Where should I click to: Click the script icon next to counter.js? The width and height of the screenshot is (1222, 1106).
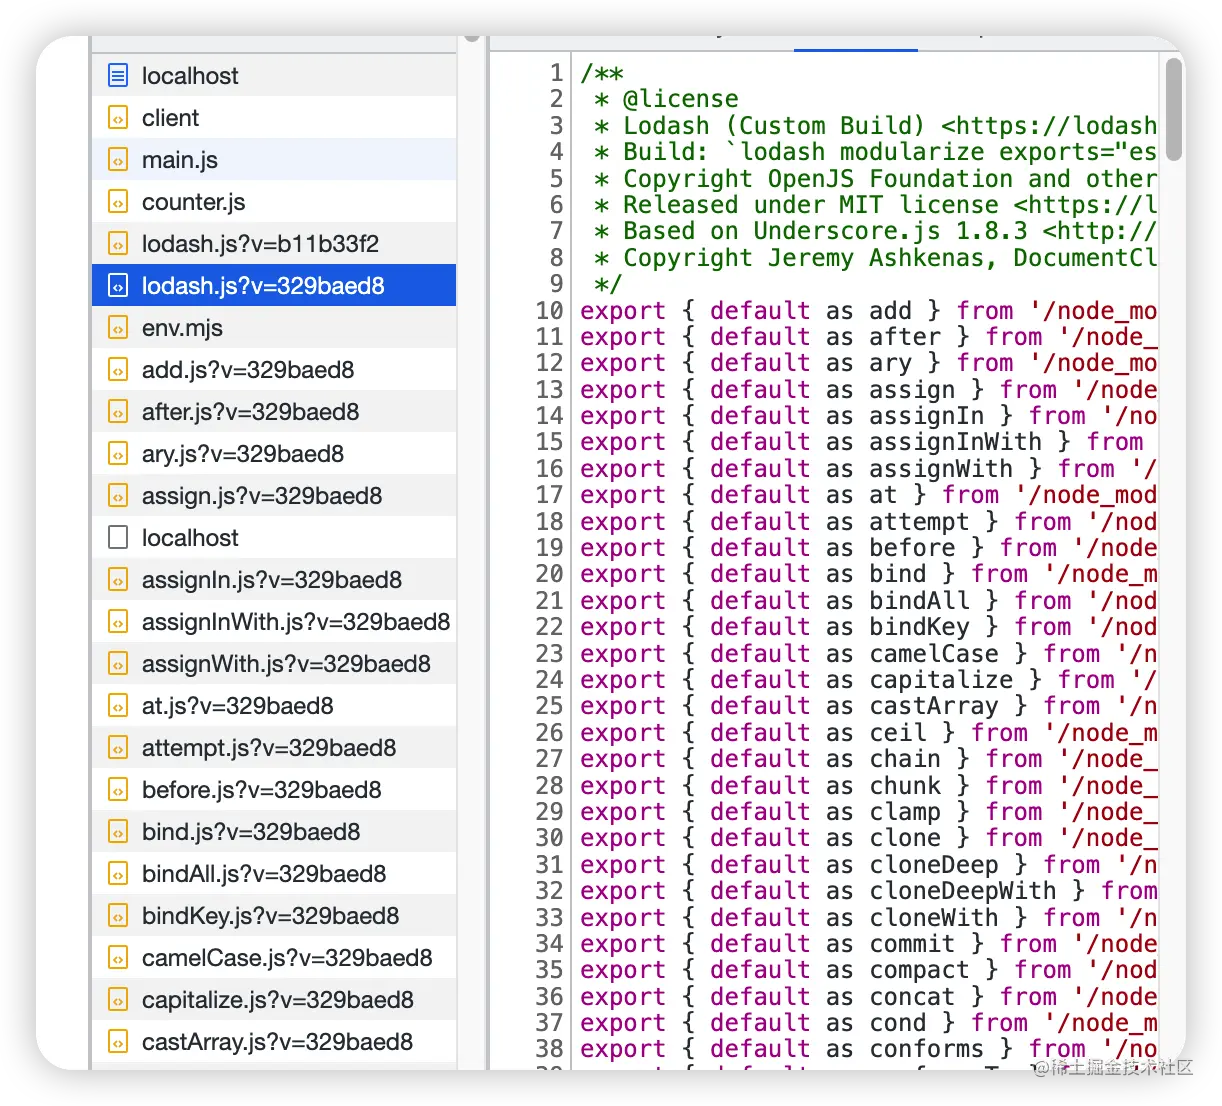(x=118, y=202)
